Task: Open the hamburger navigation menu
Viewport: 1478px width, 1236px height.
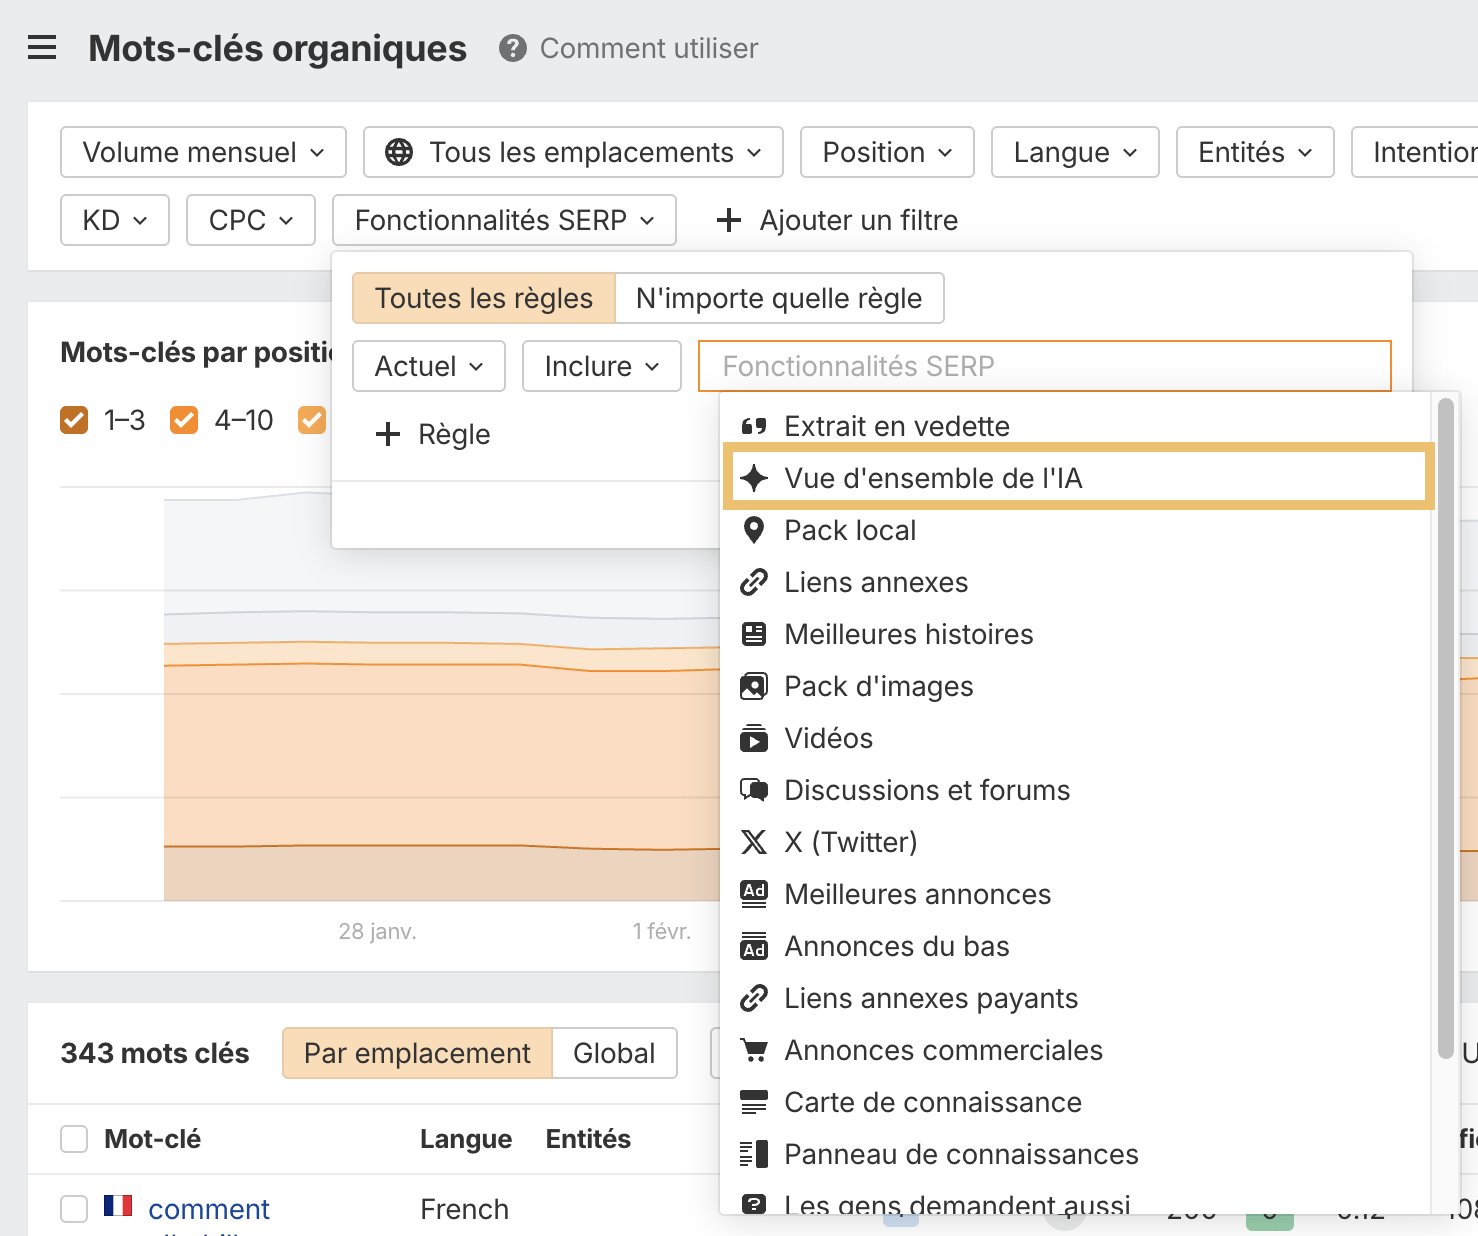Action: coord(41,47)
